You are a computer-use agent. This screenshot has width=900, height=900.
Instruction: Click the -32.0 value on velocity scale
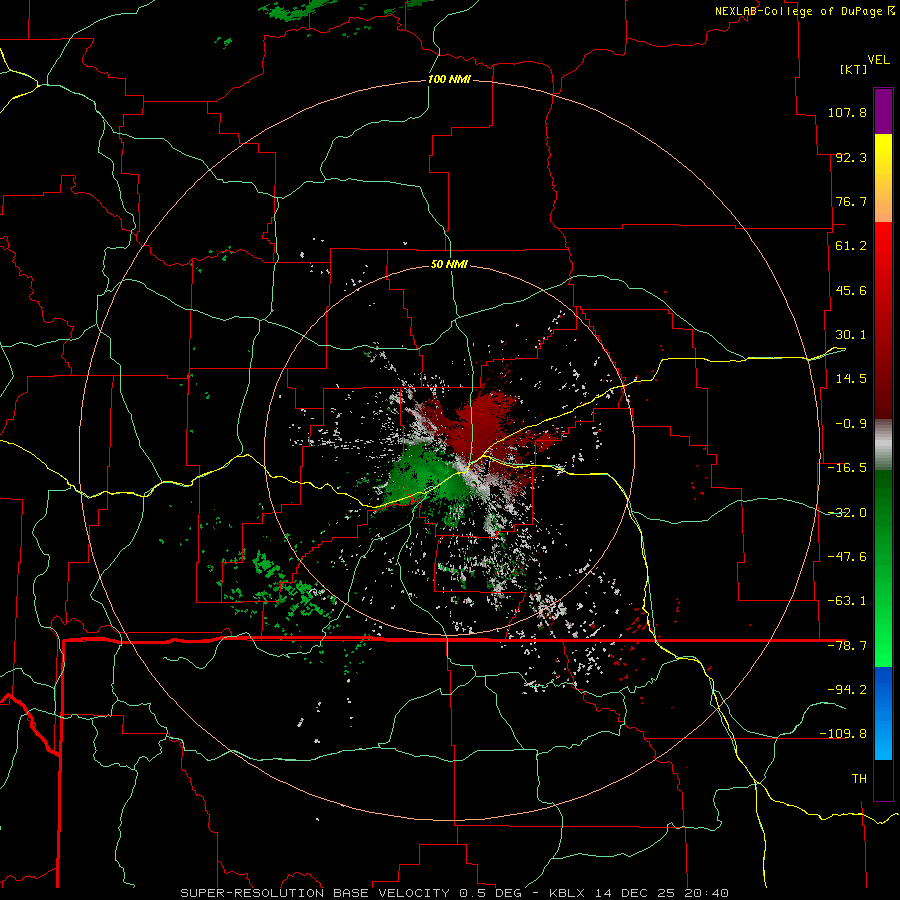(847, 513)
